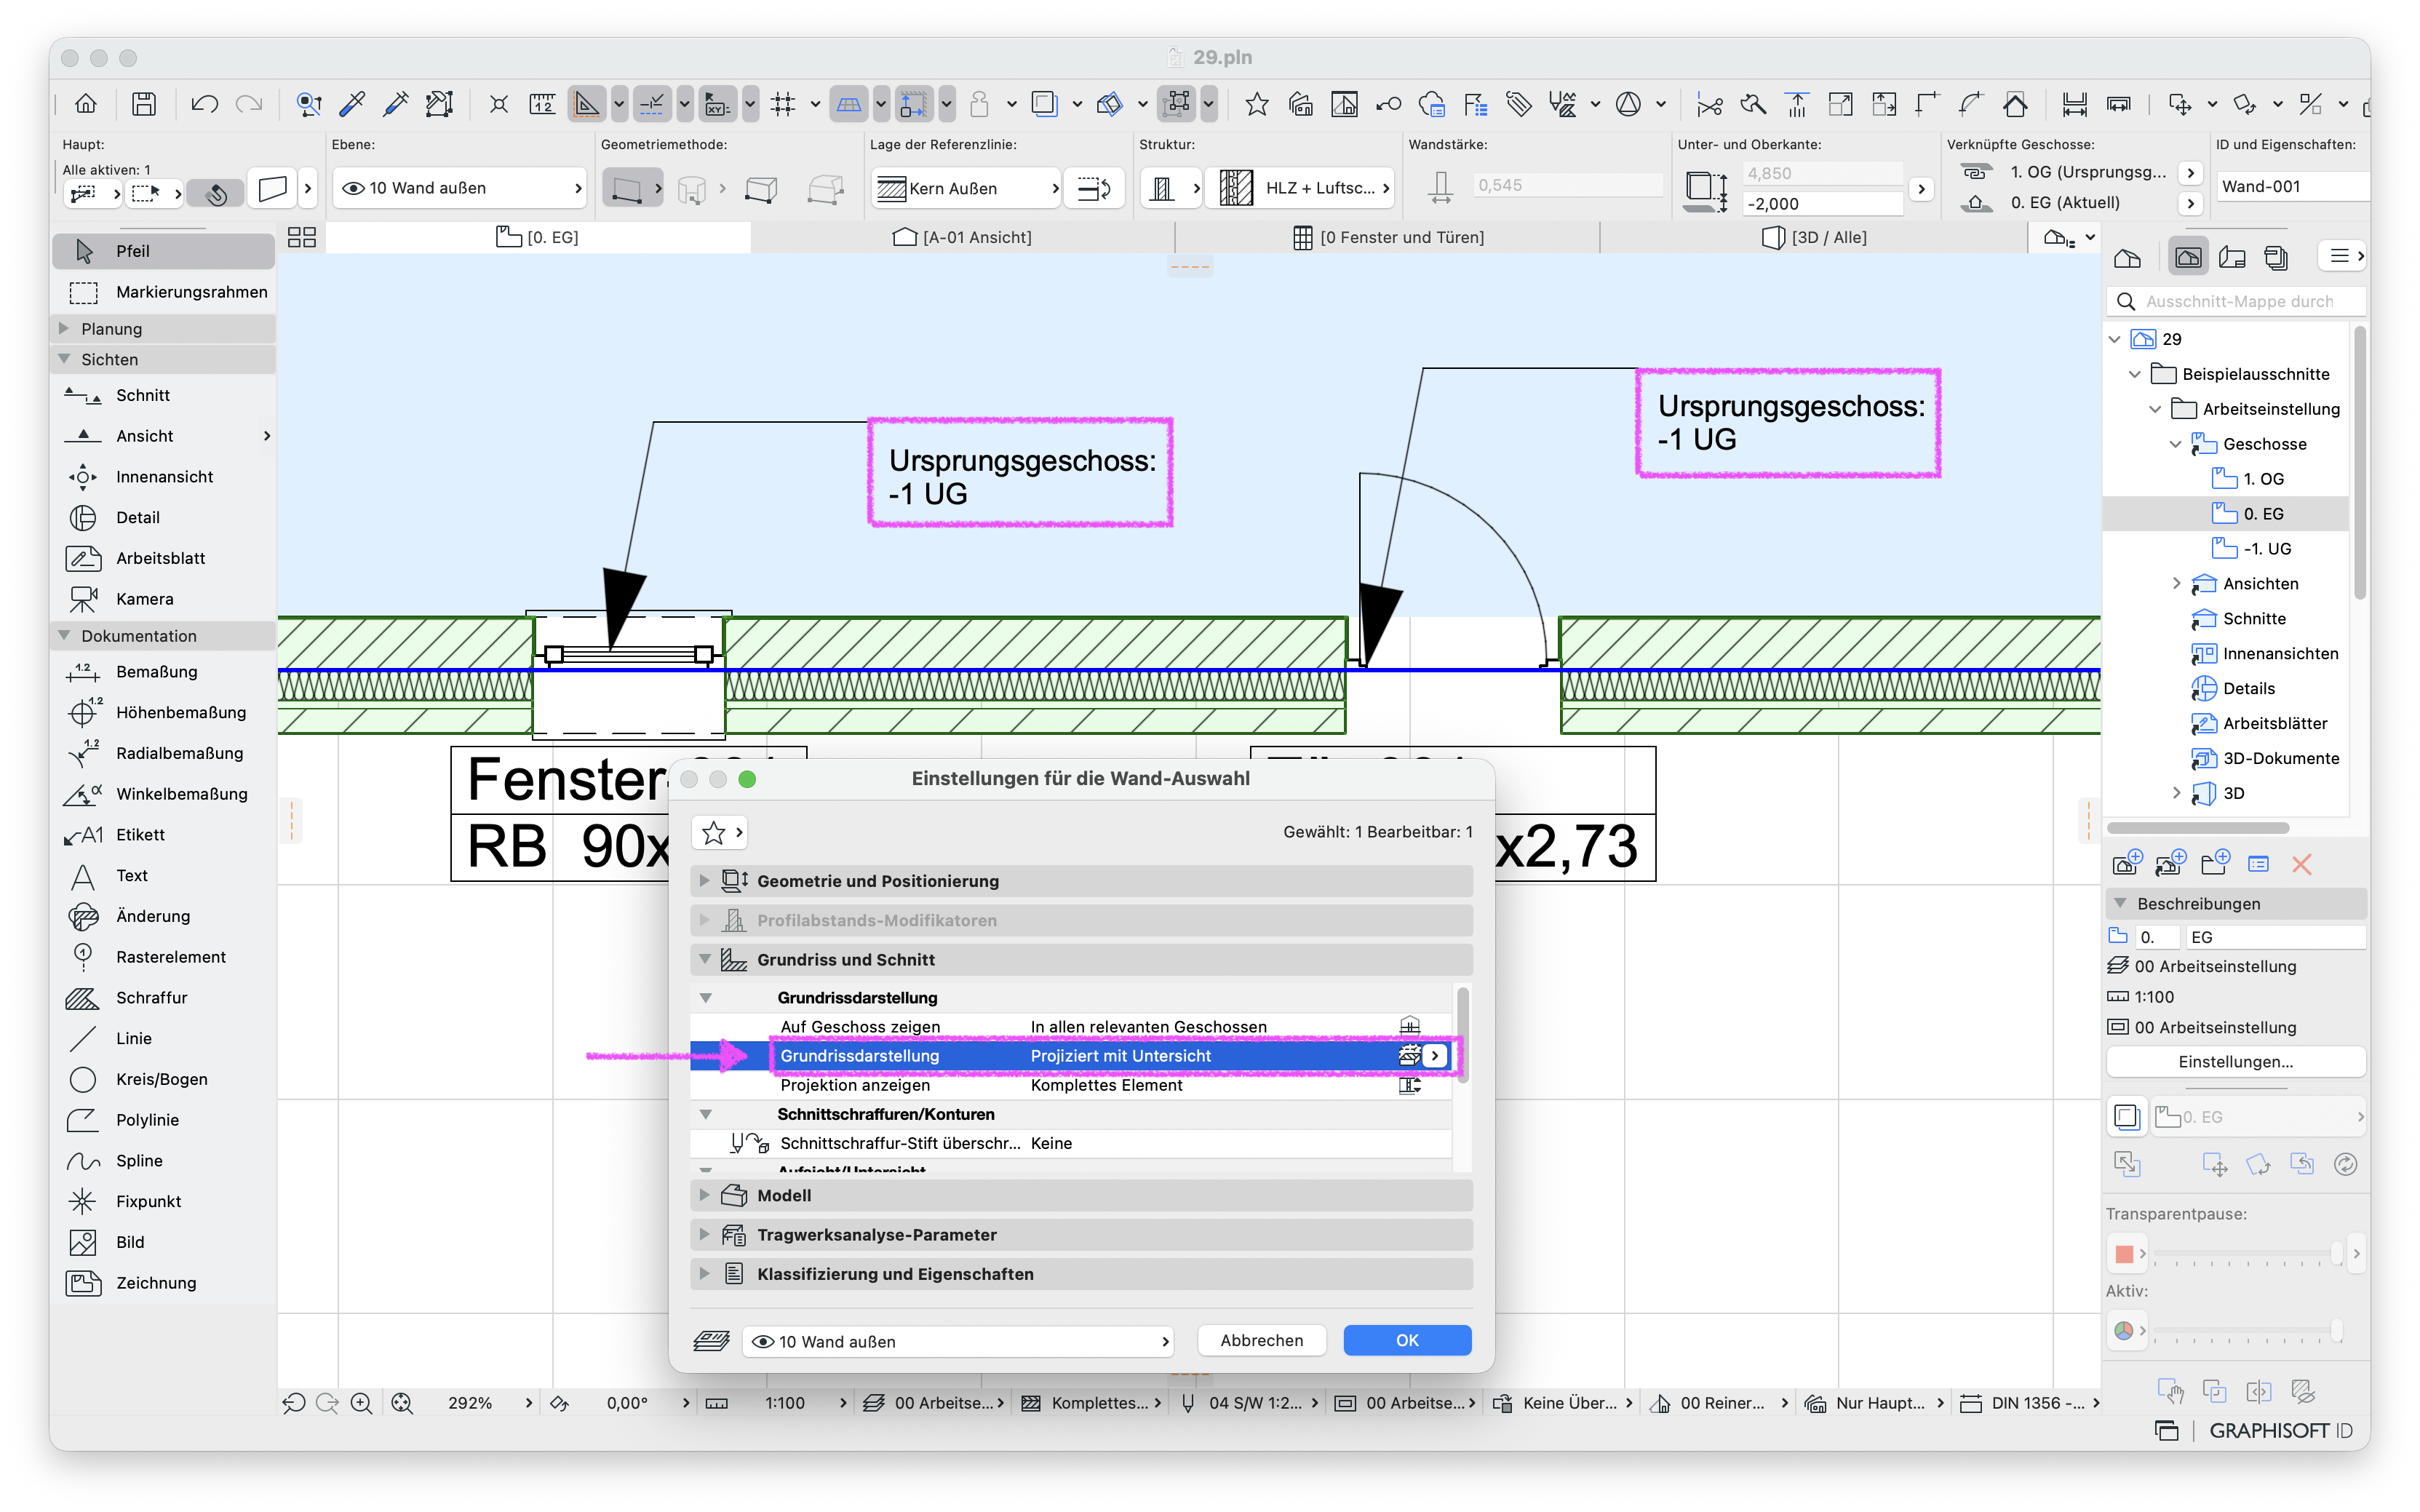Open the 10 Wand außen layer dropdown in dialog
2420x1512 pixels.
point(957,1341)
